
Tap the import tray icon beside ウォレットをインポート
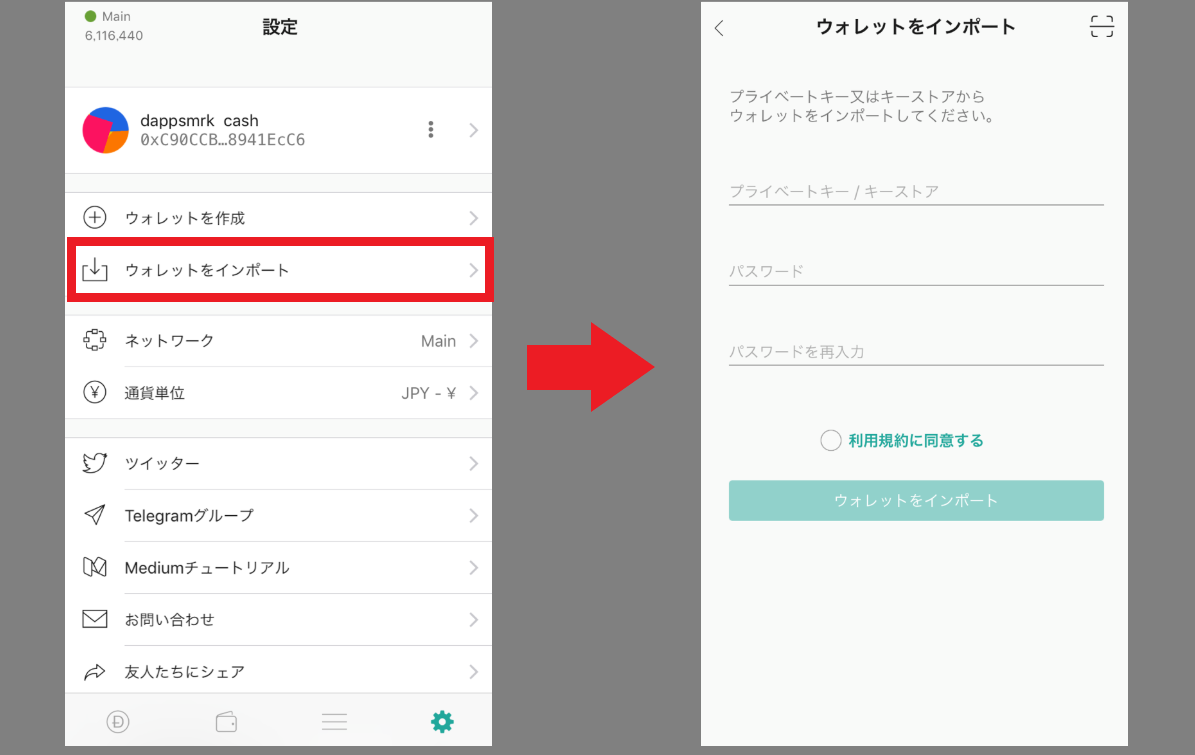point(95,270)
